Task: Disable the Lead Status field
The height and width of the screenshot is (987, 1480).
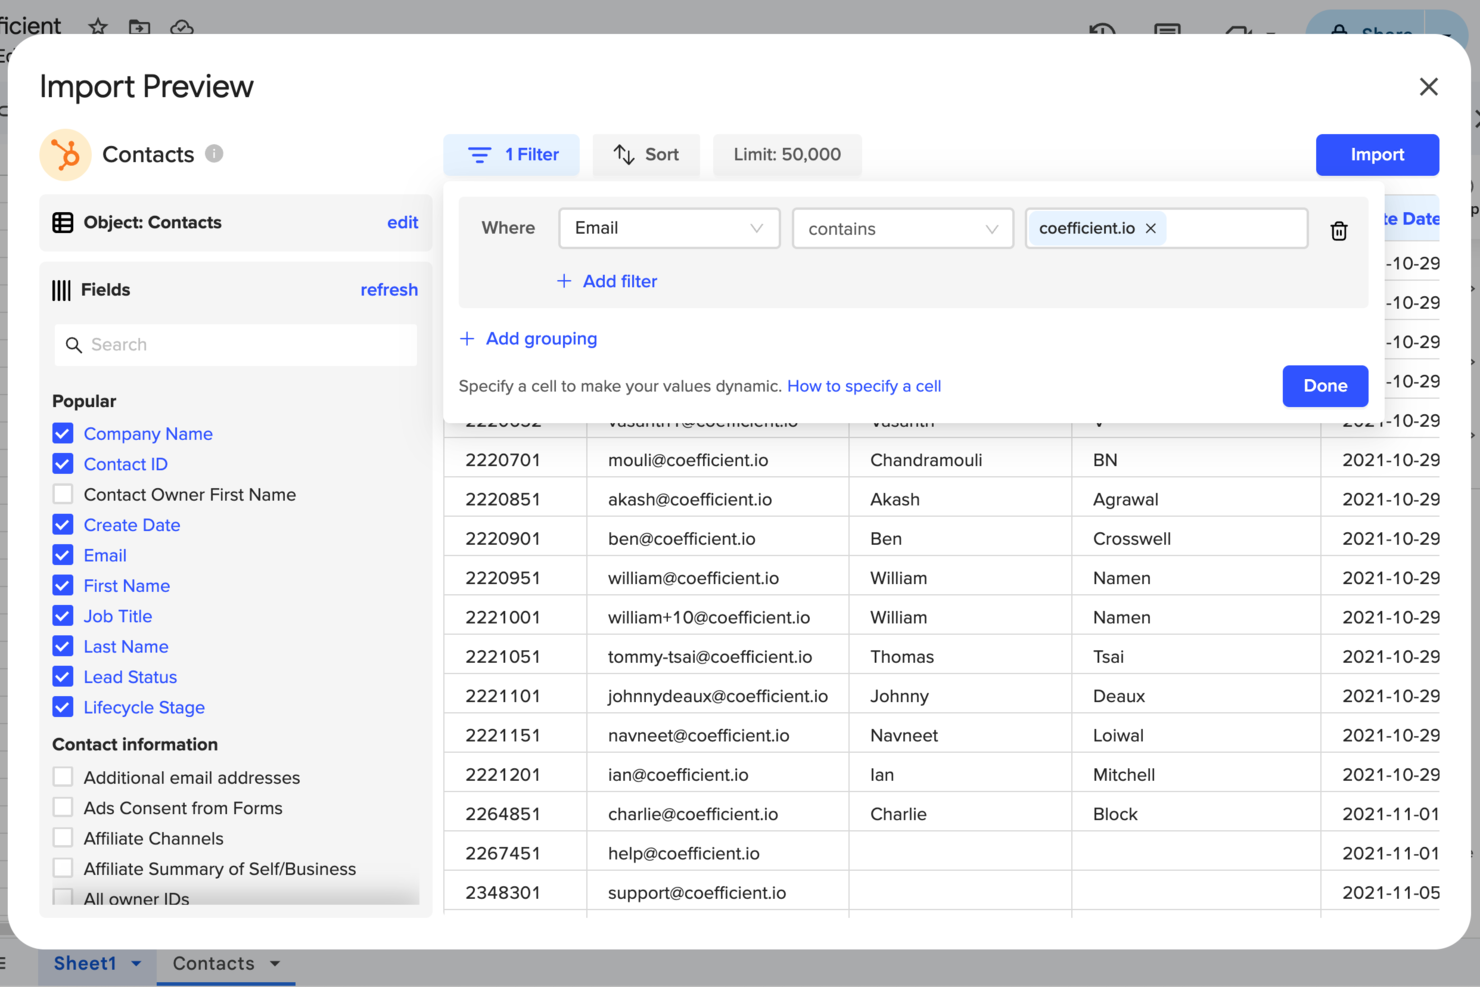Action: (62, 677)
